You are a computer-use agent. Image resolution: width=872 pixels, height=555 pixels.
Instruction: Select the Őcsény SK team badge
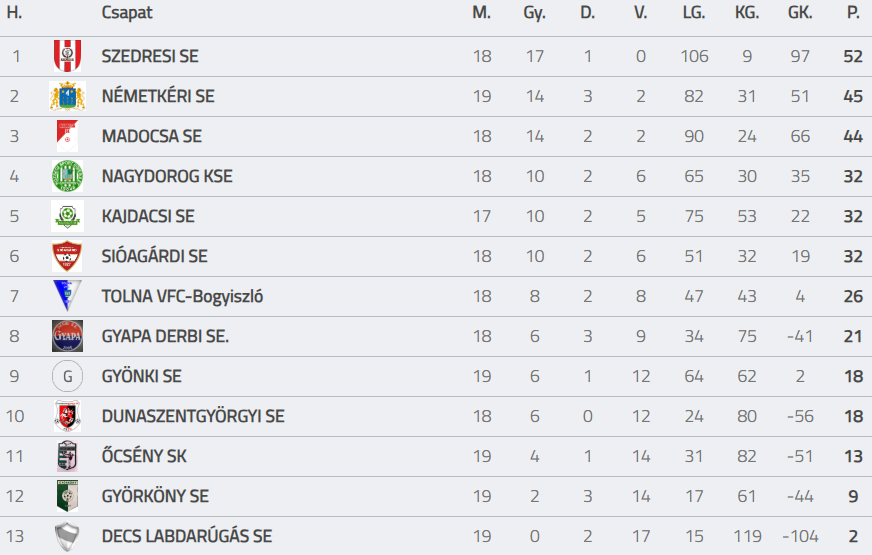tap(67, 456)
